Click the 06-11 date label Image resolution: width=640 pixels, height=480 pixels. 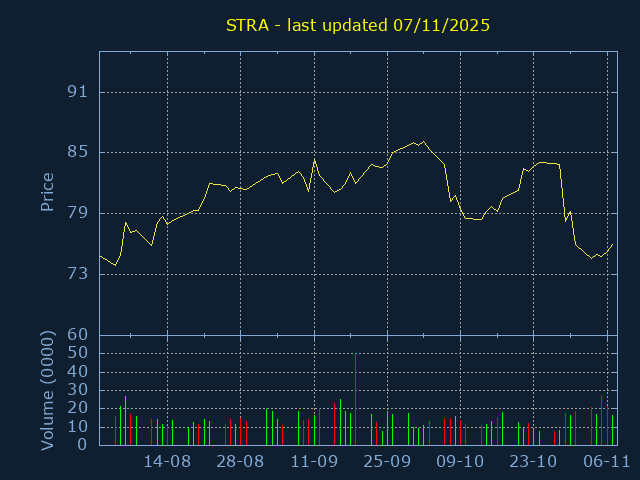click(606, 462)
